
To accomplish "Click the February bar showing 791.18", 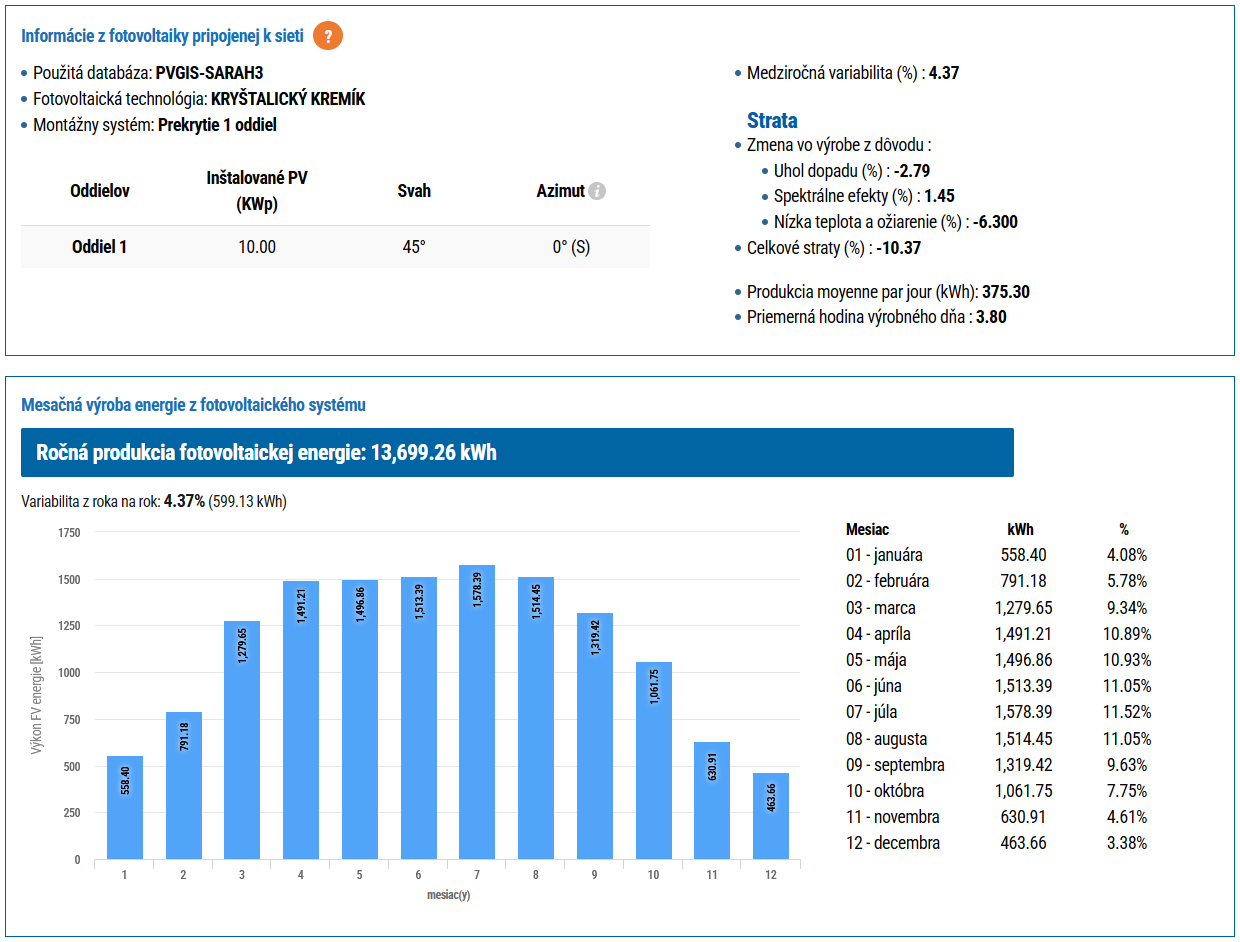I will point(184,785).
